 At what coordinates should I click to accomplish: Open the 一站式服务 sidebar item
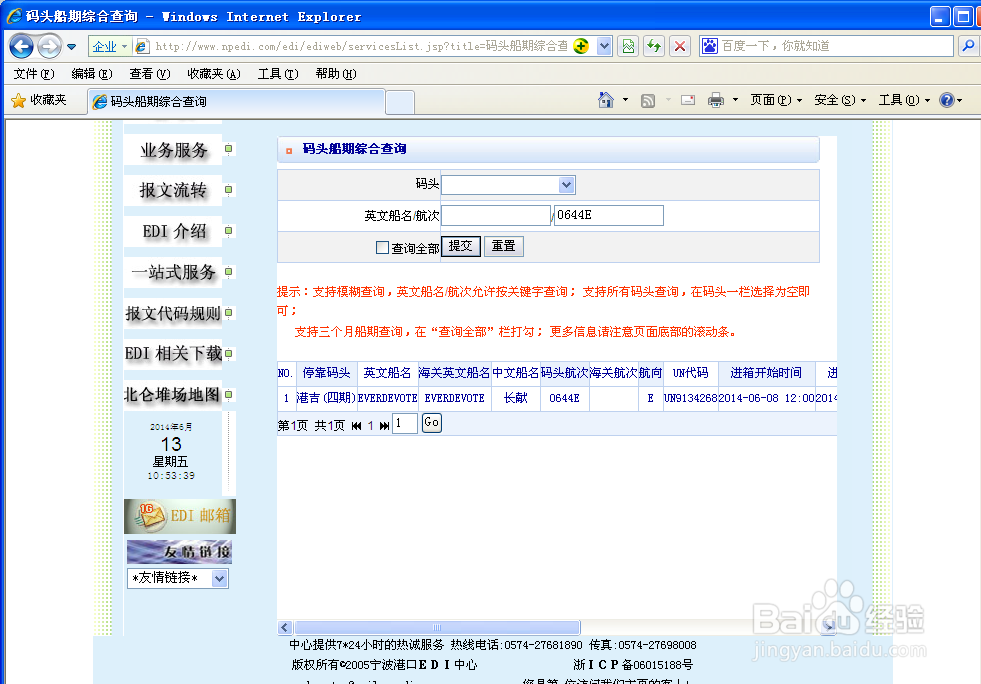point(173,272)
